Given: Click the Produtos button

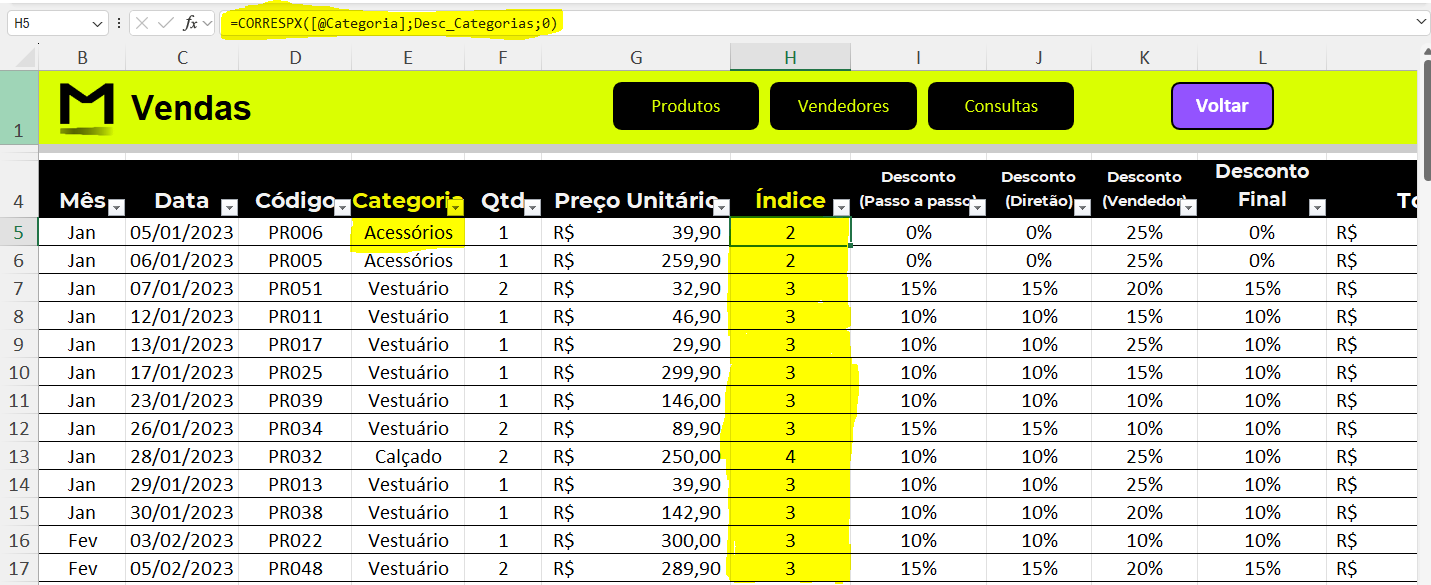Looking at the screenshot, I should pyautogui.click(x=686, y=106).
